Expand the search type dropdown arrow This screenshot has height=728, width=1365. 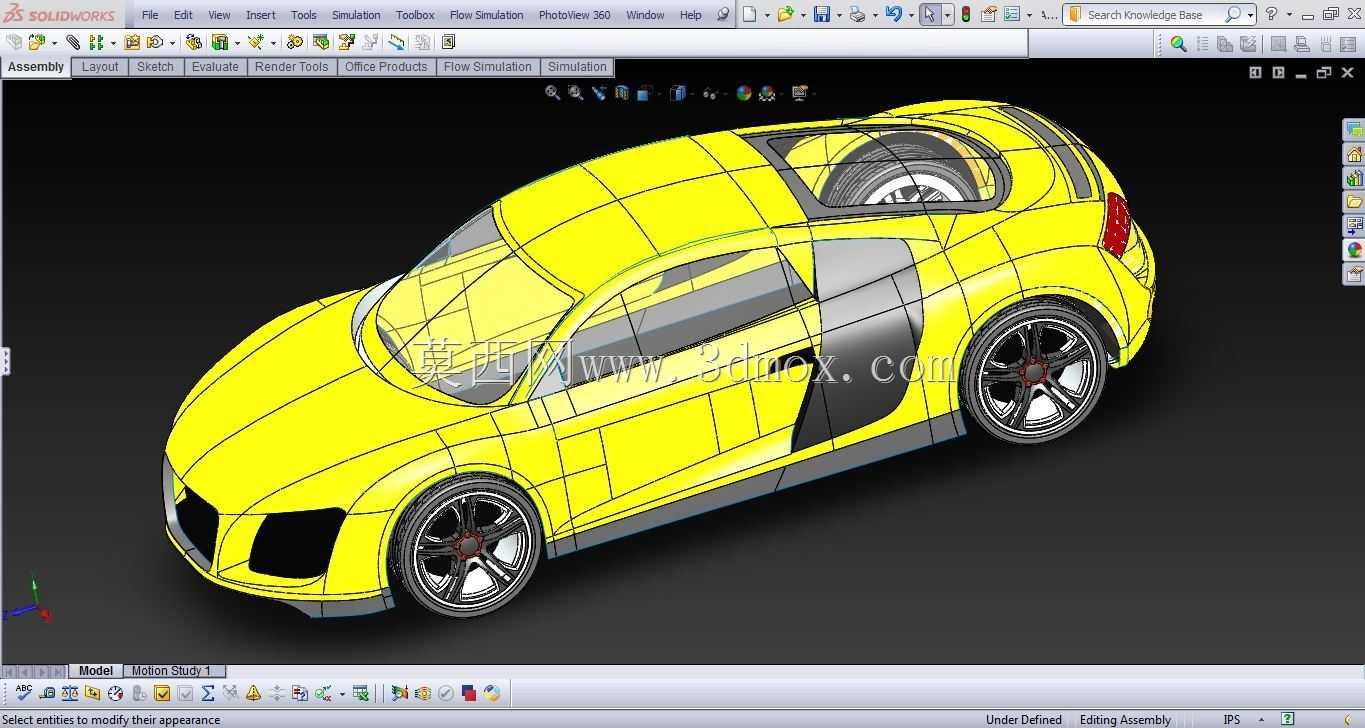click(1250, 15)
